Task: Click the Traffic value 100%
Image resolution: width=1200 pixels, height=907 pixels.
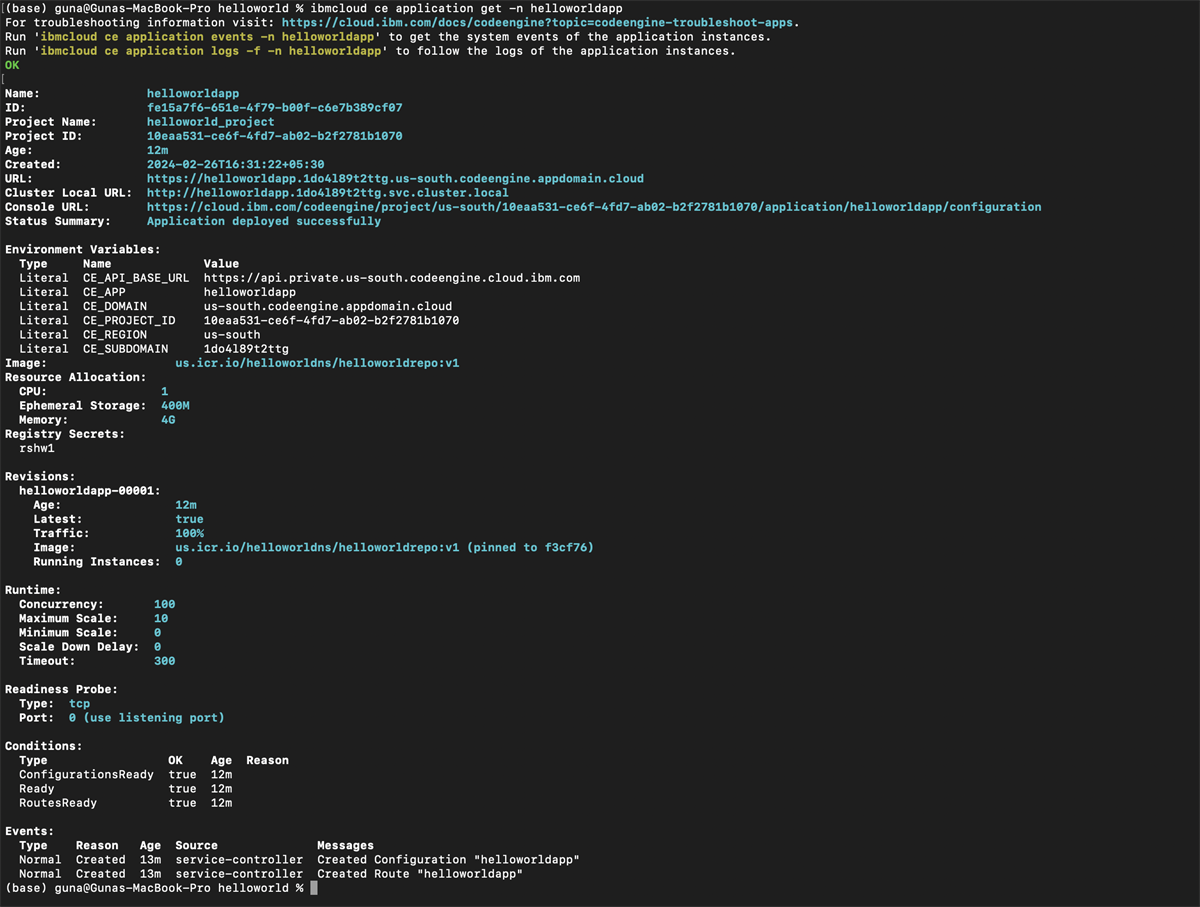Action: [189, 533]
